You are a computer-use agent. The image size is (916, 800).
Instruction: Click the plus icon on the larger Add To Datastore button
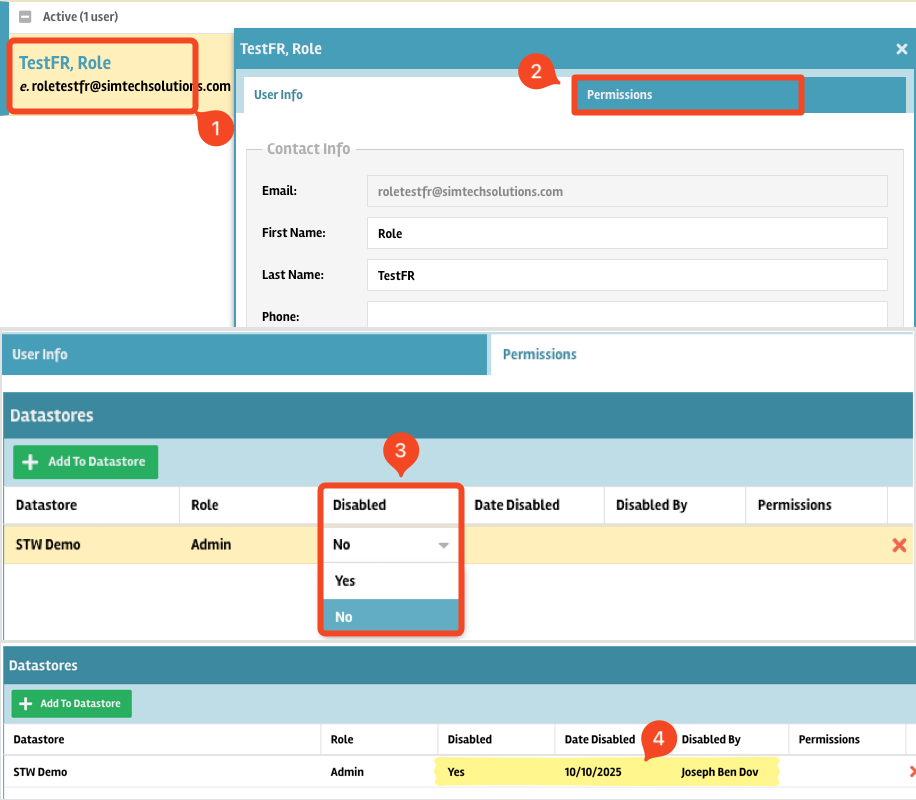click(x=31, y=462)
